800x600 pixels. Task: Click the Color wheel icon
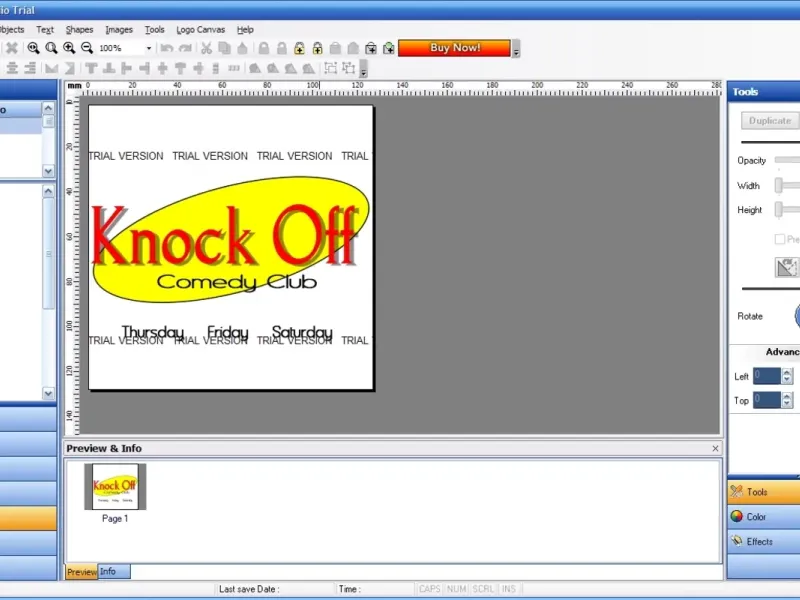click(x=736, y=516)
